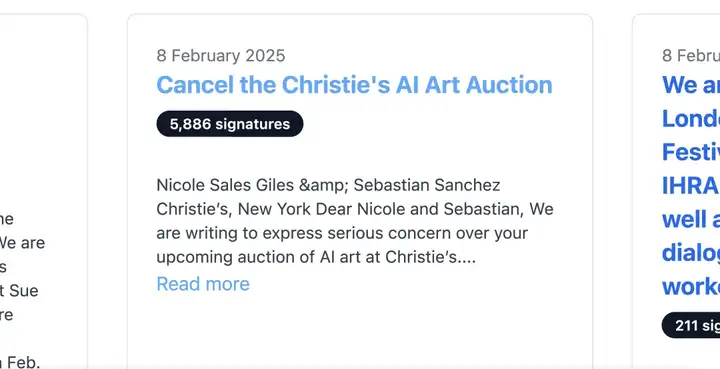Click the truncated "8 Febru" date on right card
This screenshot has height=369, width=720.
[691, 56]
